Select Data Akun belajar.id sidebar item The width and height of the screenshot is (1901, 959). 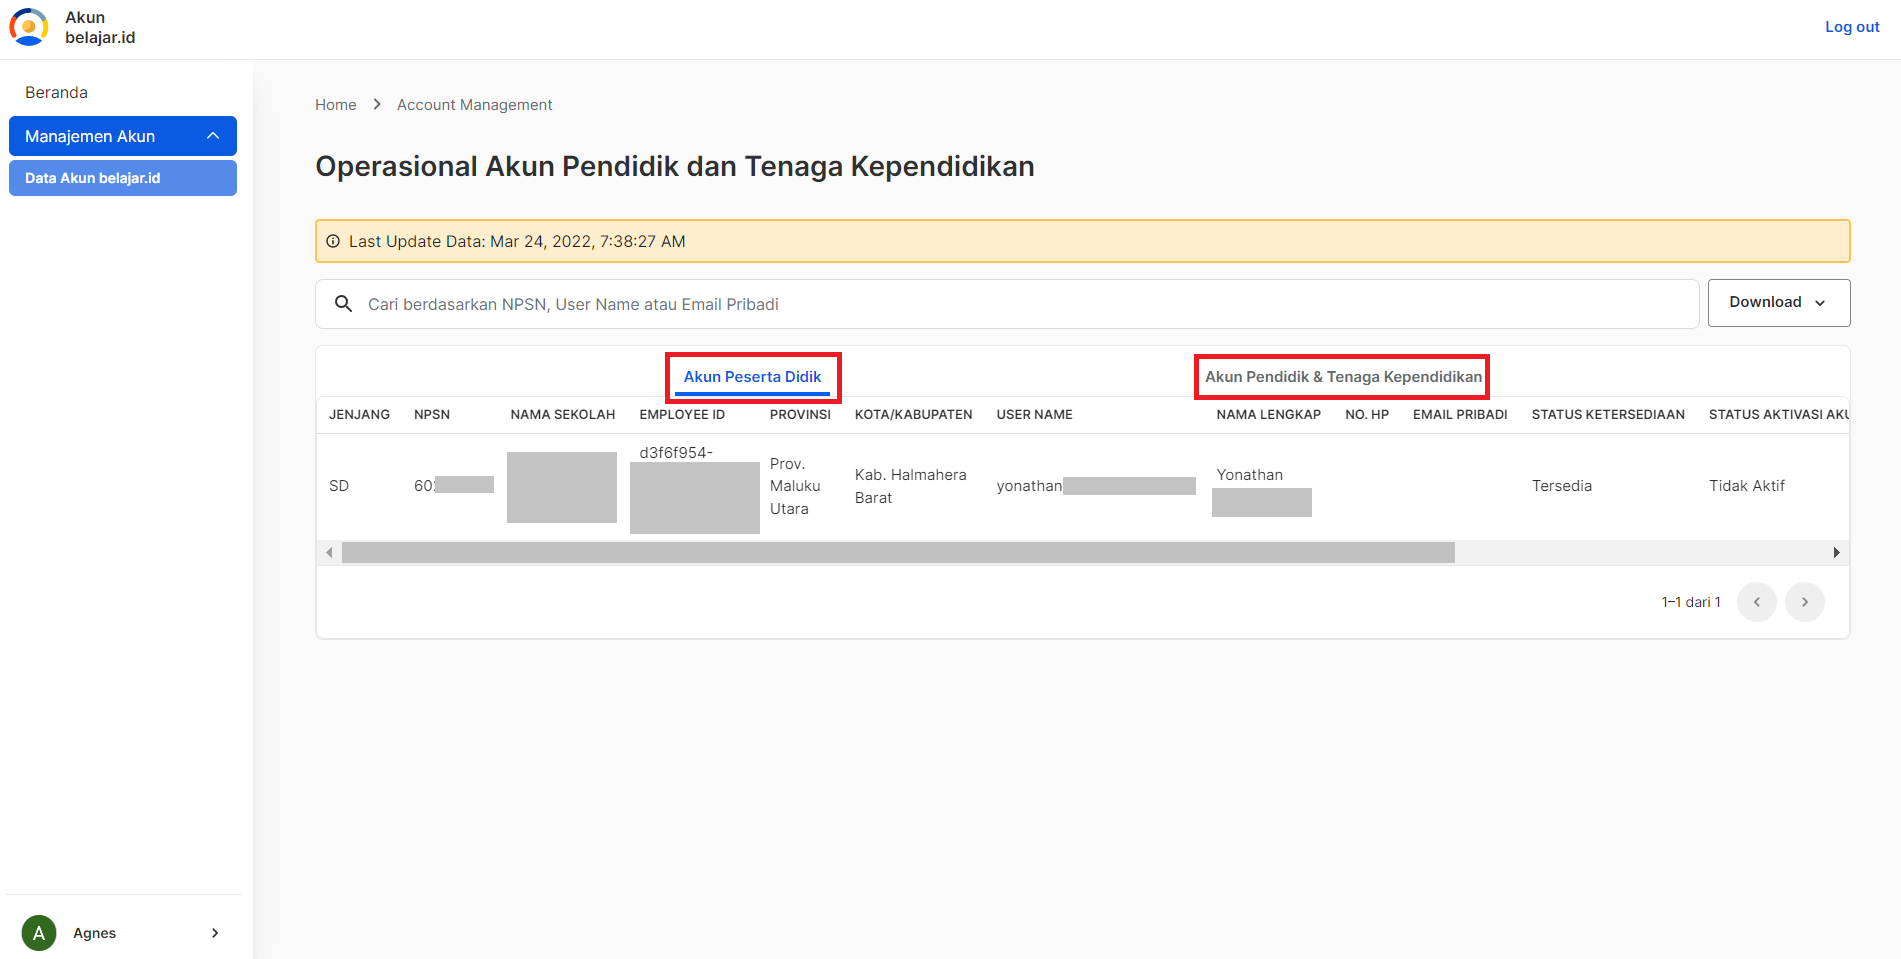(123, 178)
